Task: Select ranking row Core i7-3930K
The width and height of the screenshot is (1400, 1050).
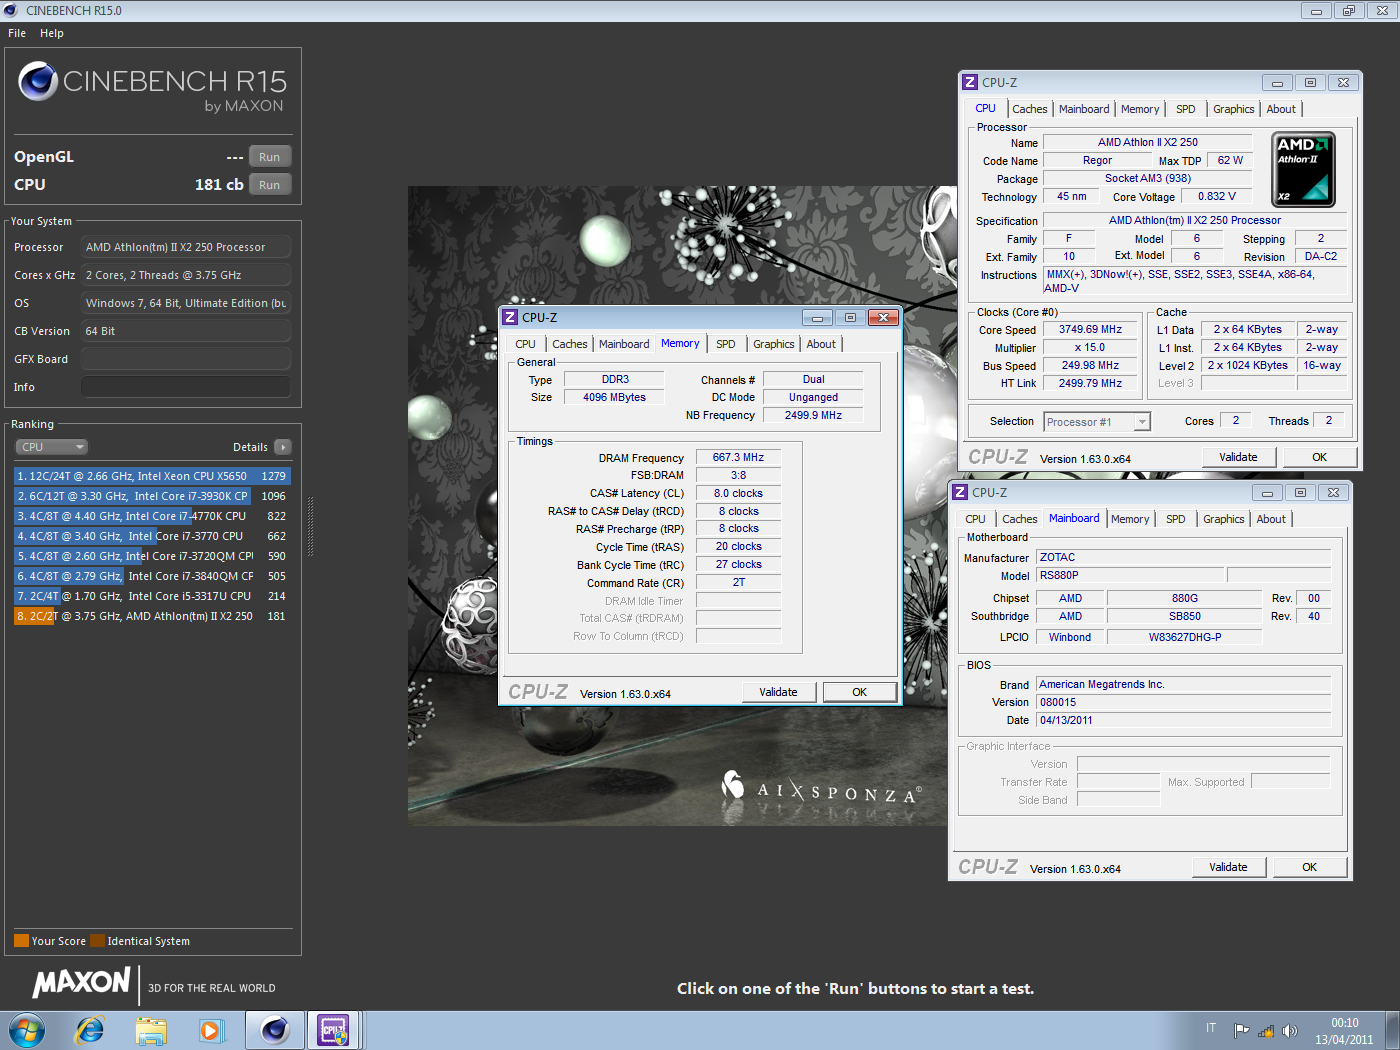Action: (x=152, y=496)
